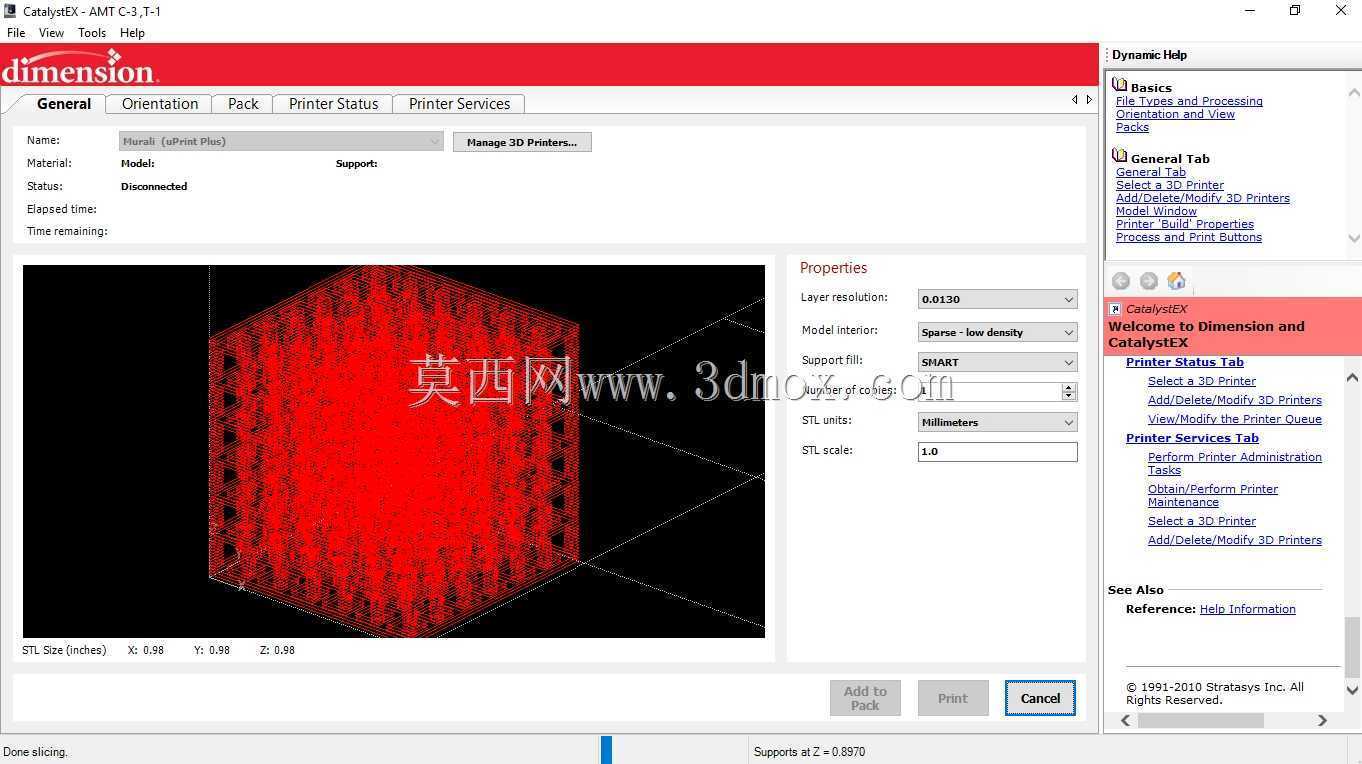The width and height of the screenshot is (1362, 764).
Task: Open the Packs help link
Action: click(1132, 127)
